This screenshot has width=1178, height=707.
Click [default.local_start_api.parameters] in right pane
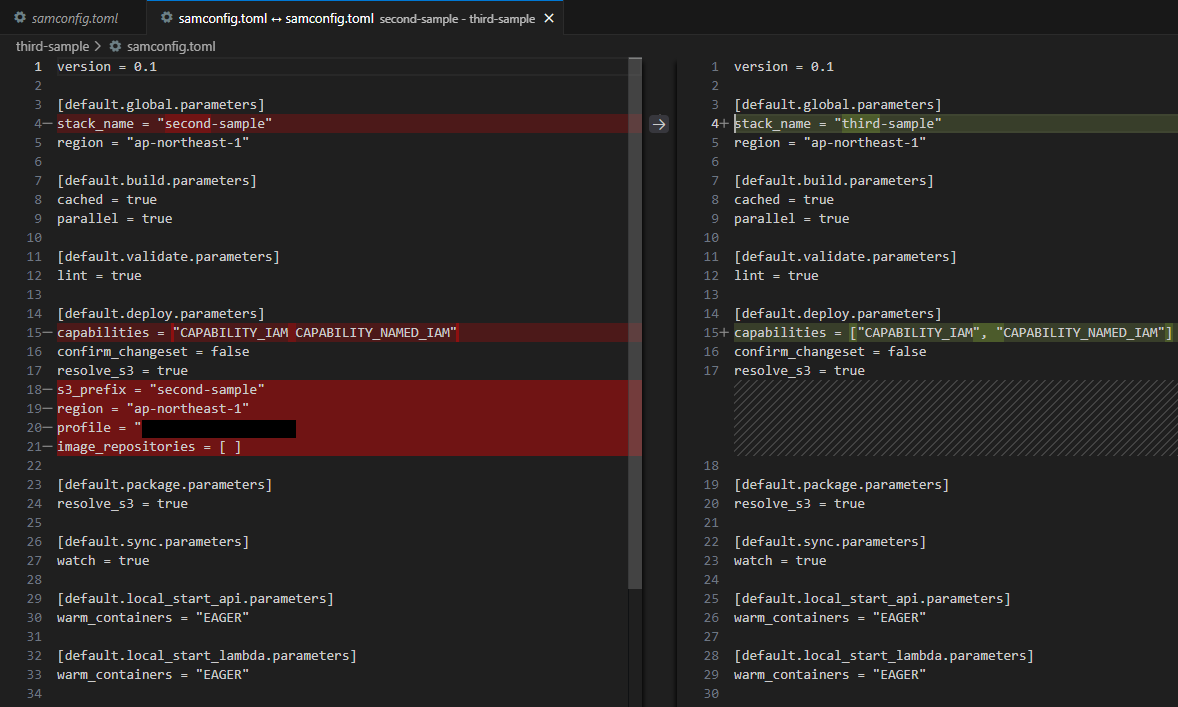pos(872,598)
